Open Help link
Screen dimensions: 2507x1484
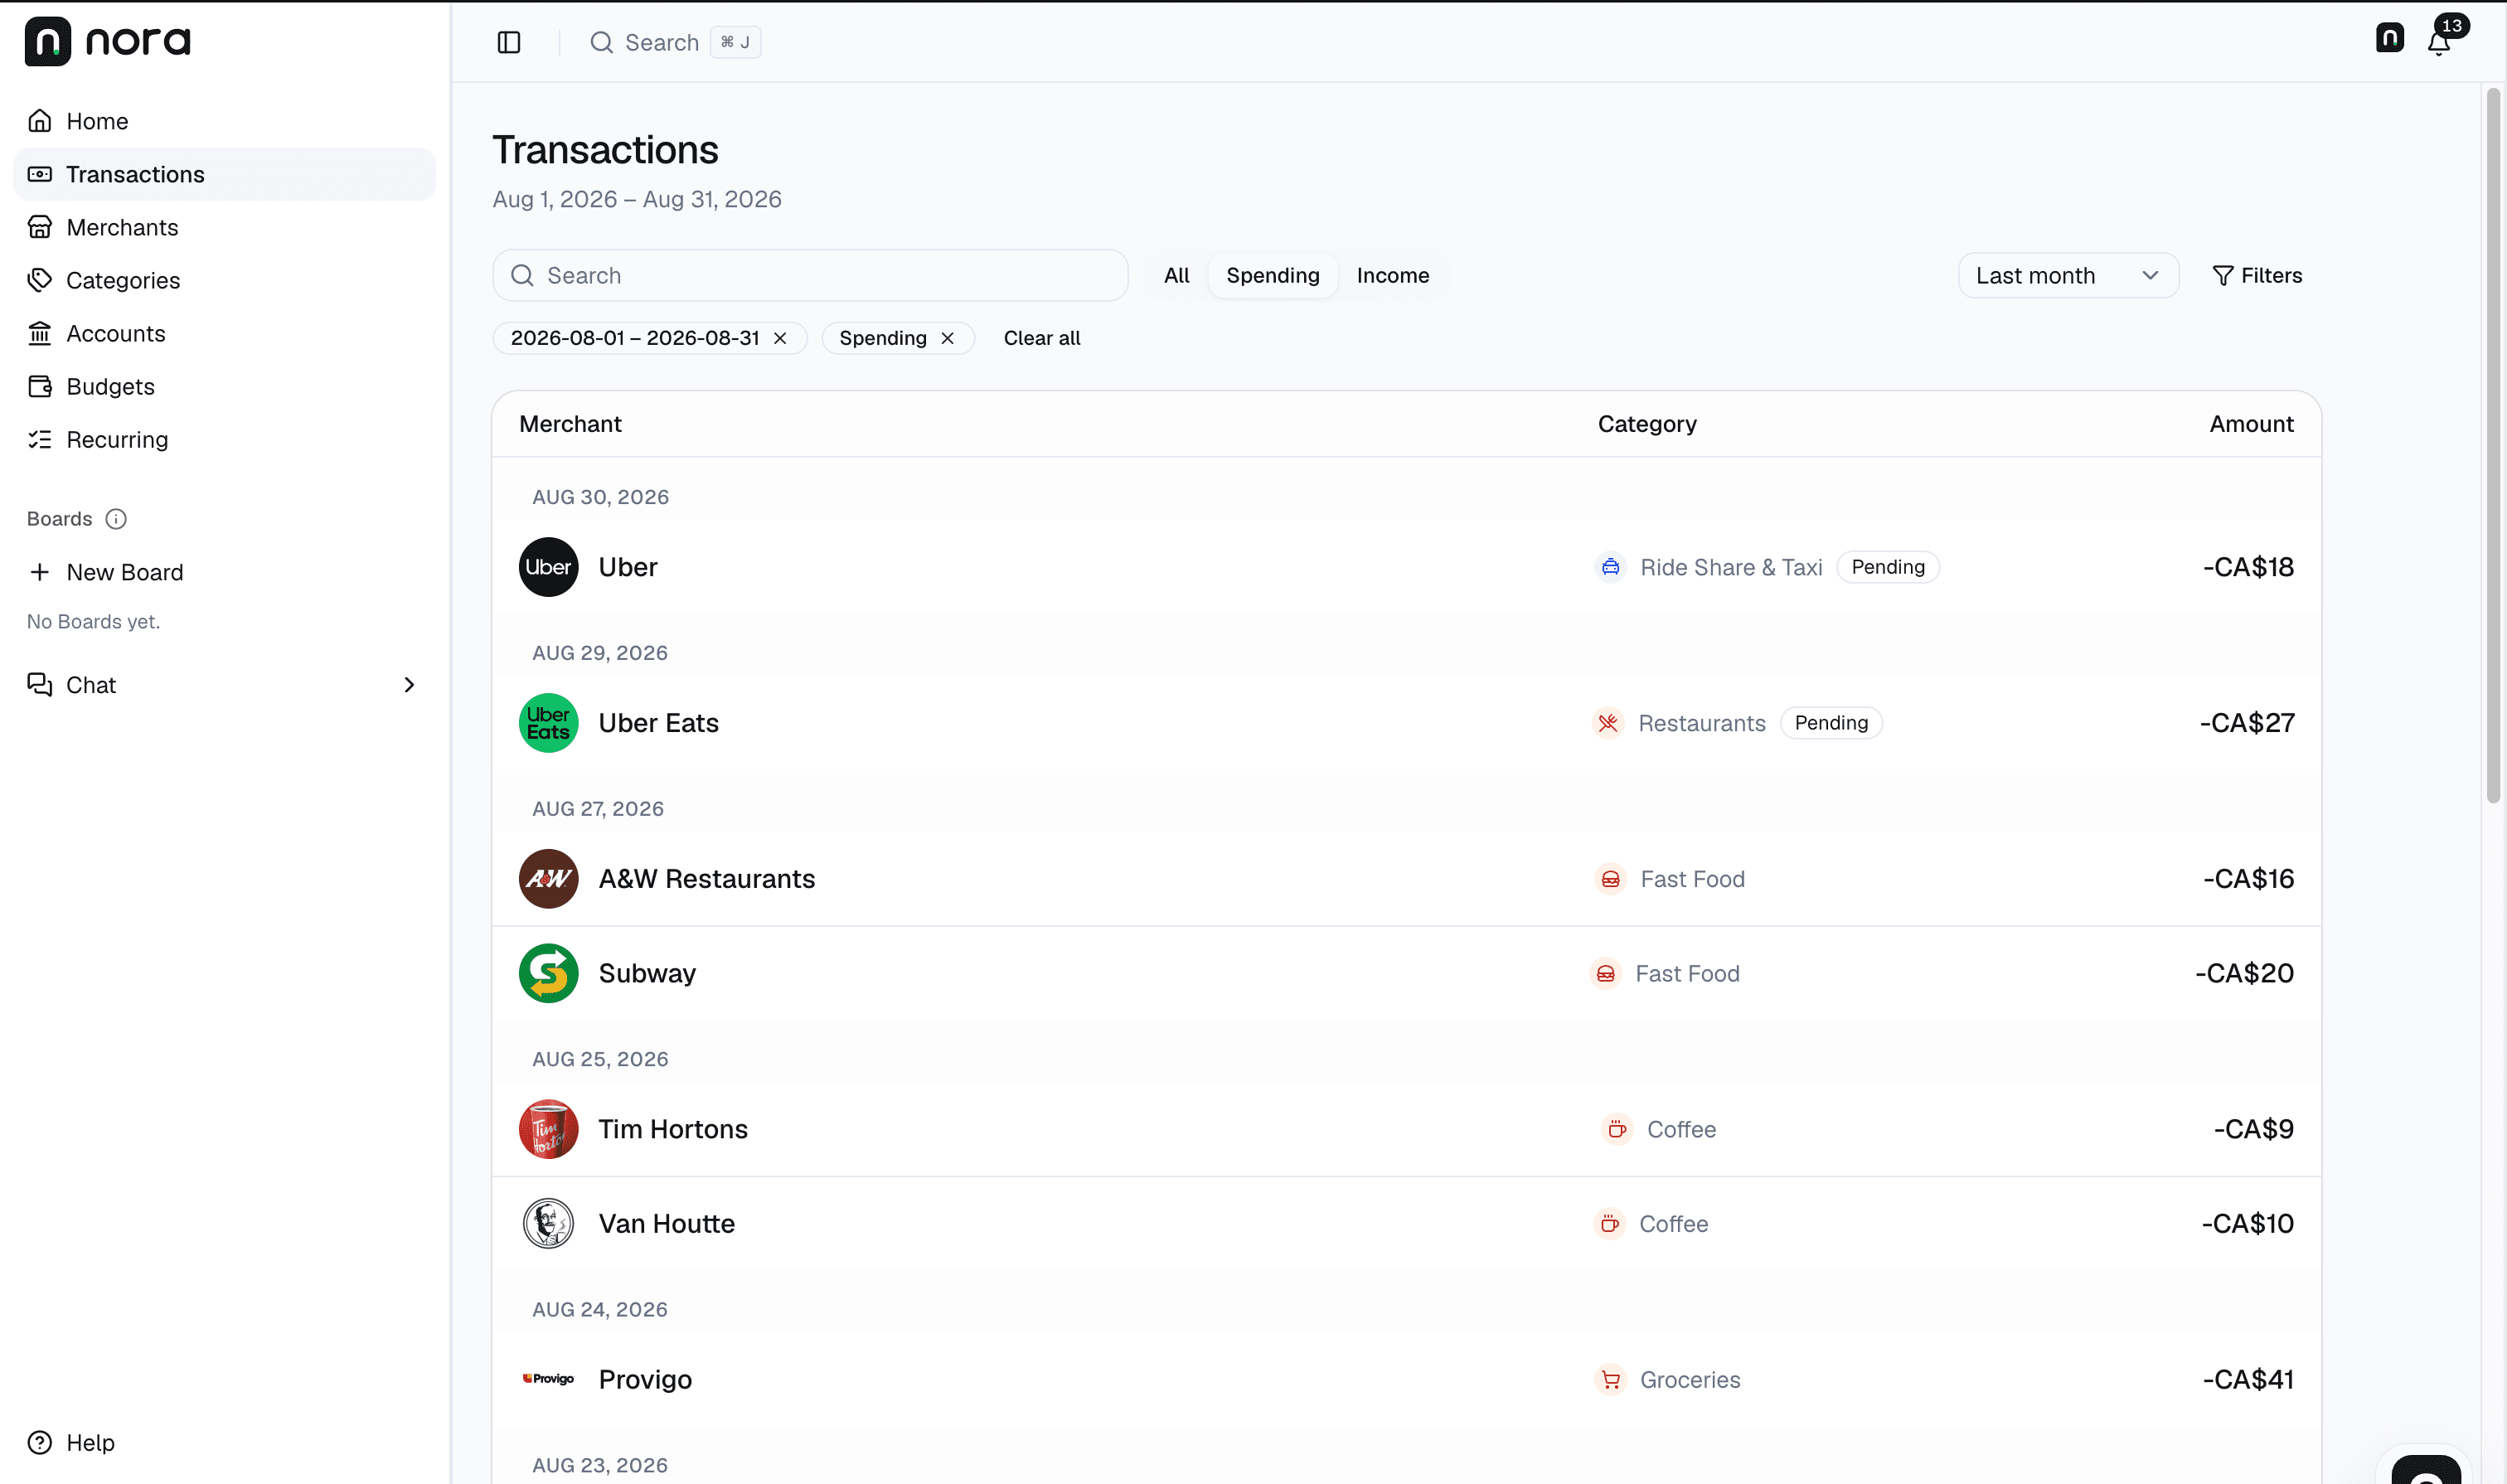[x=90, y=1442]
